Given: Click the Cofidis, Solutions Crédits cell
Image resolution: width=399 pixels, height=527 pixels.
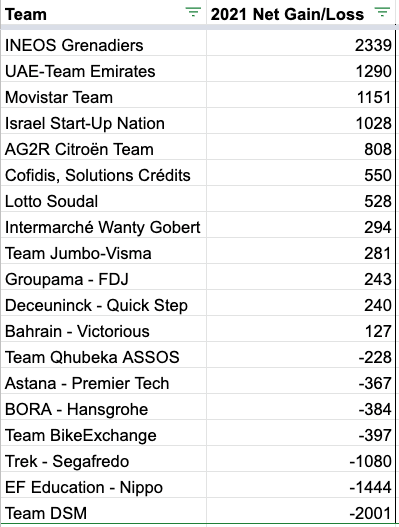Looking at the screenshot, I should [104, 175].
